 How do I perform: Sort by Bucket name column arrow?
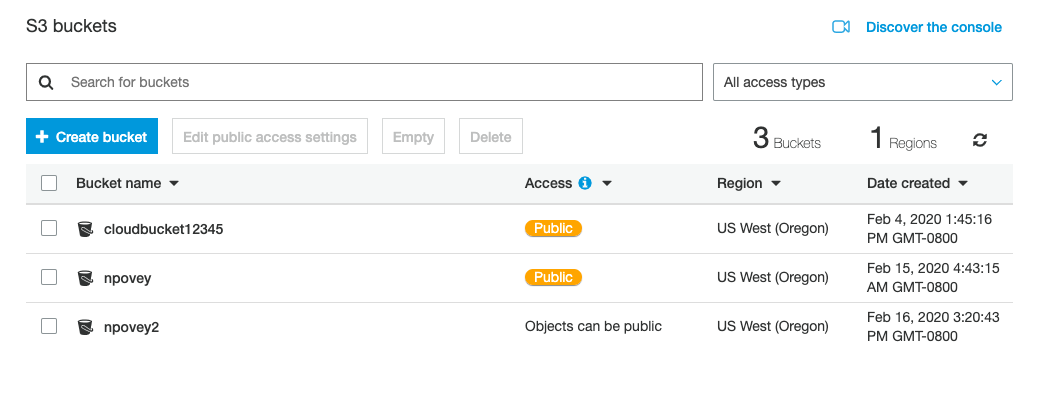point(174,183)
